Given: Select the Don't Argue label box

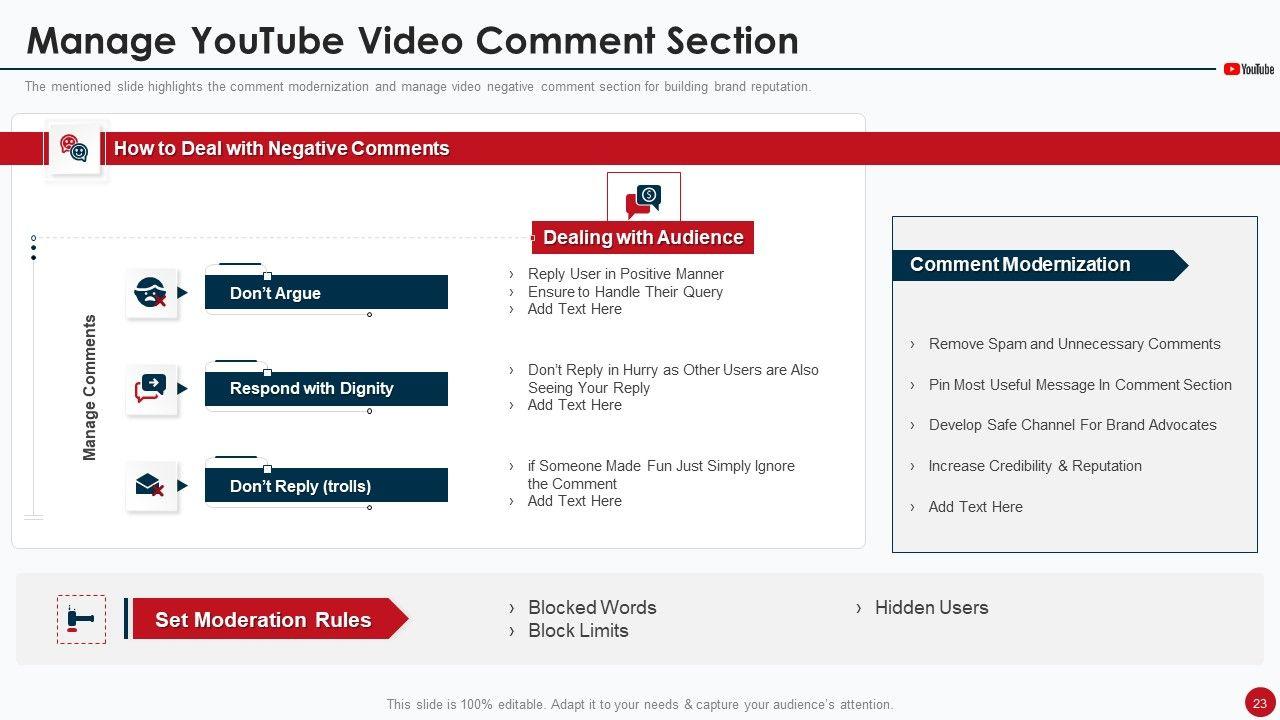Looking at the screenshot, I should [326, 292].
